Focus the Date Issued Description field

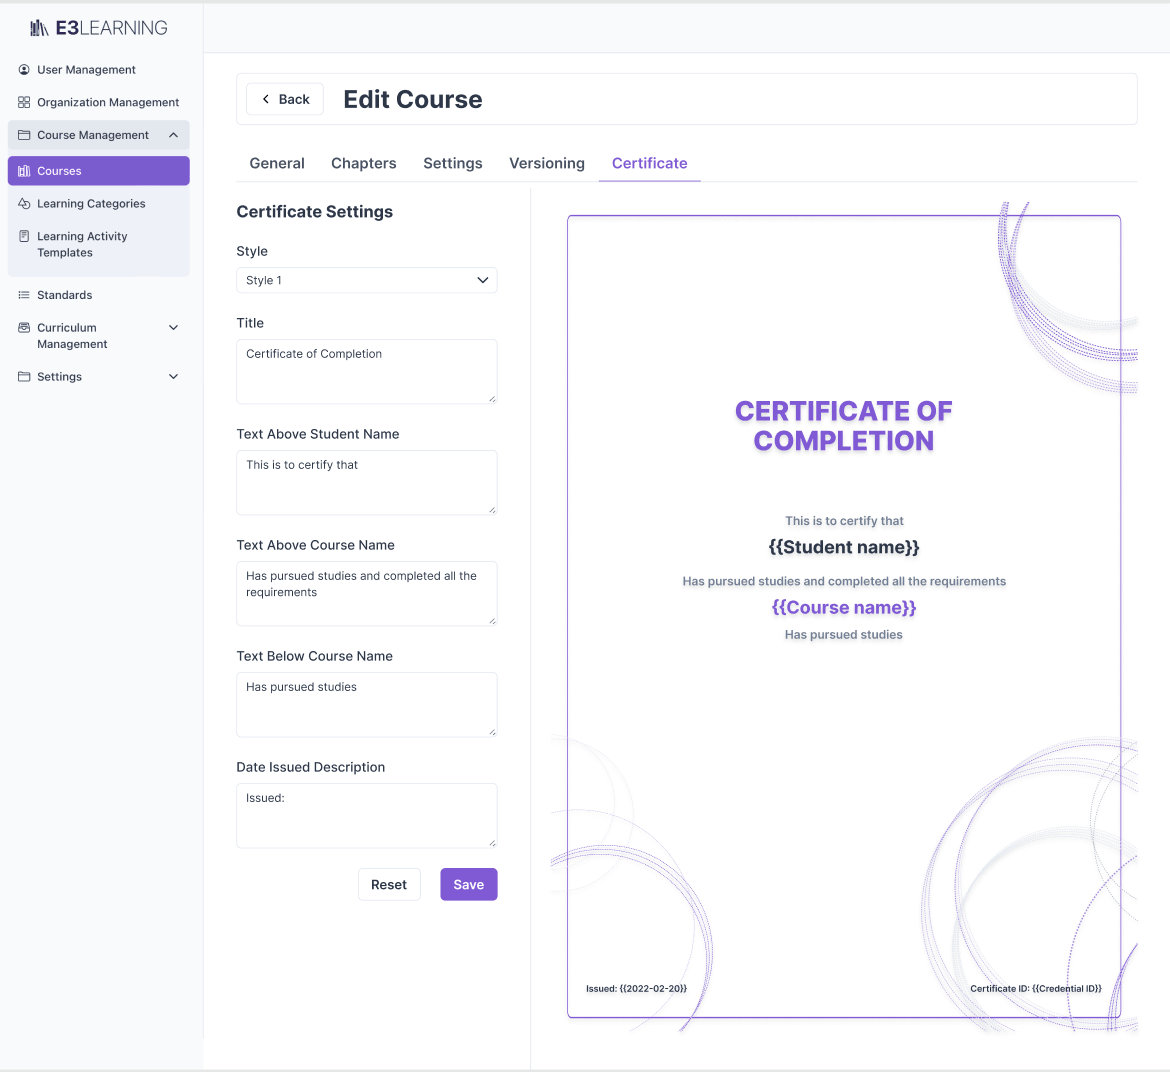click(366, 815)
